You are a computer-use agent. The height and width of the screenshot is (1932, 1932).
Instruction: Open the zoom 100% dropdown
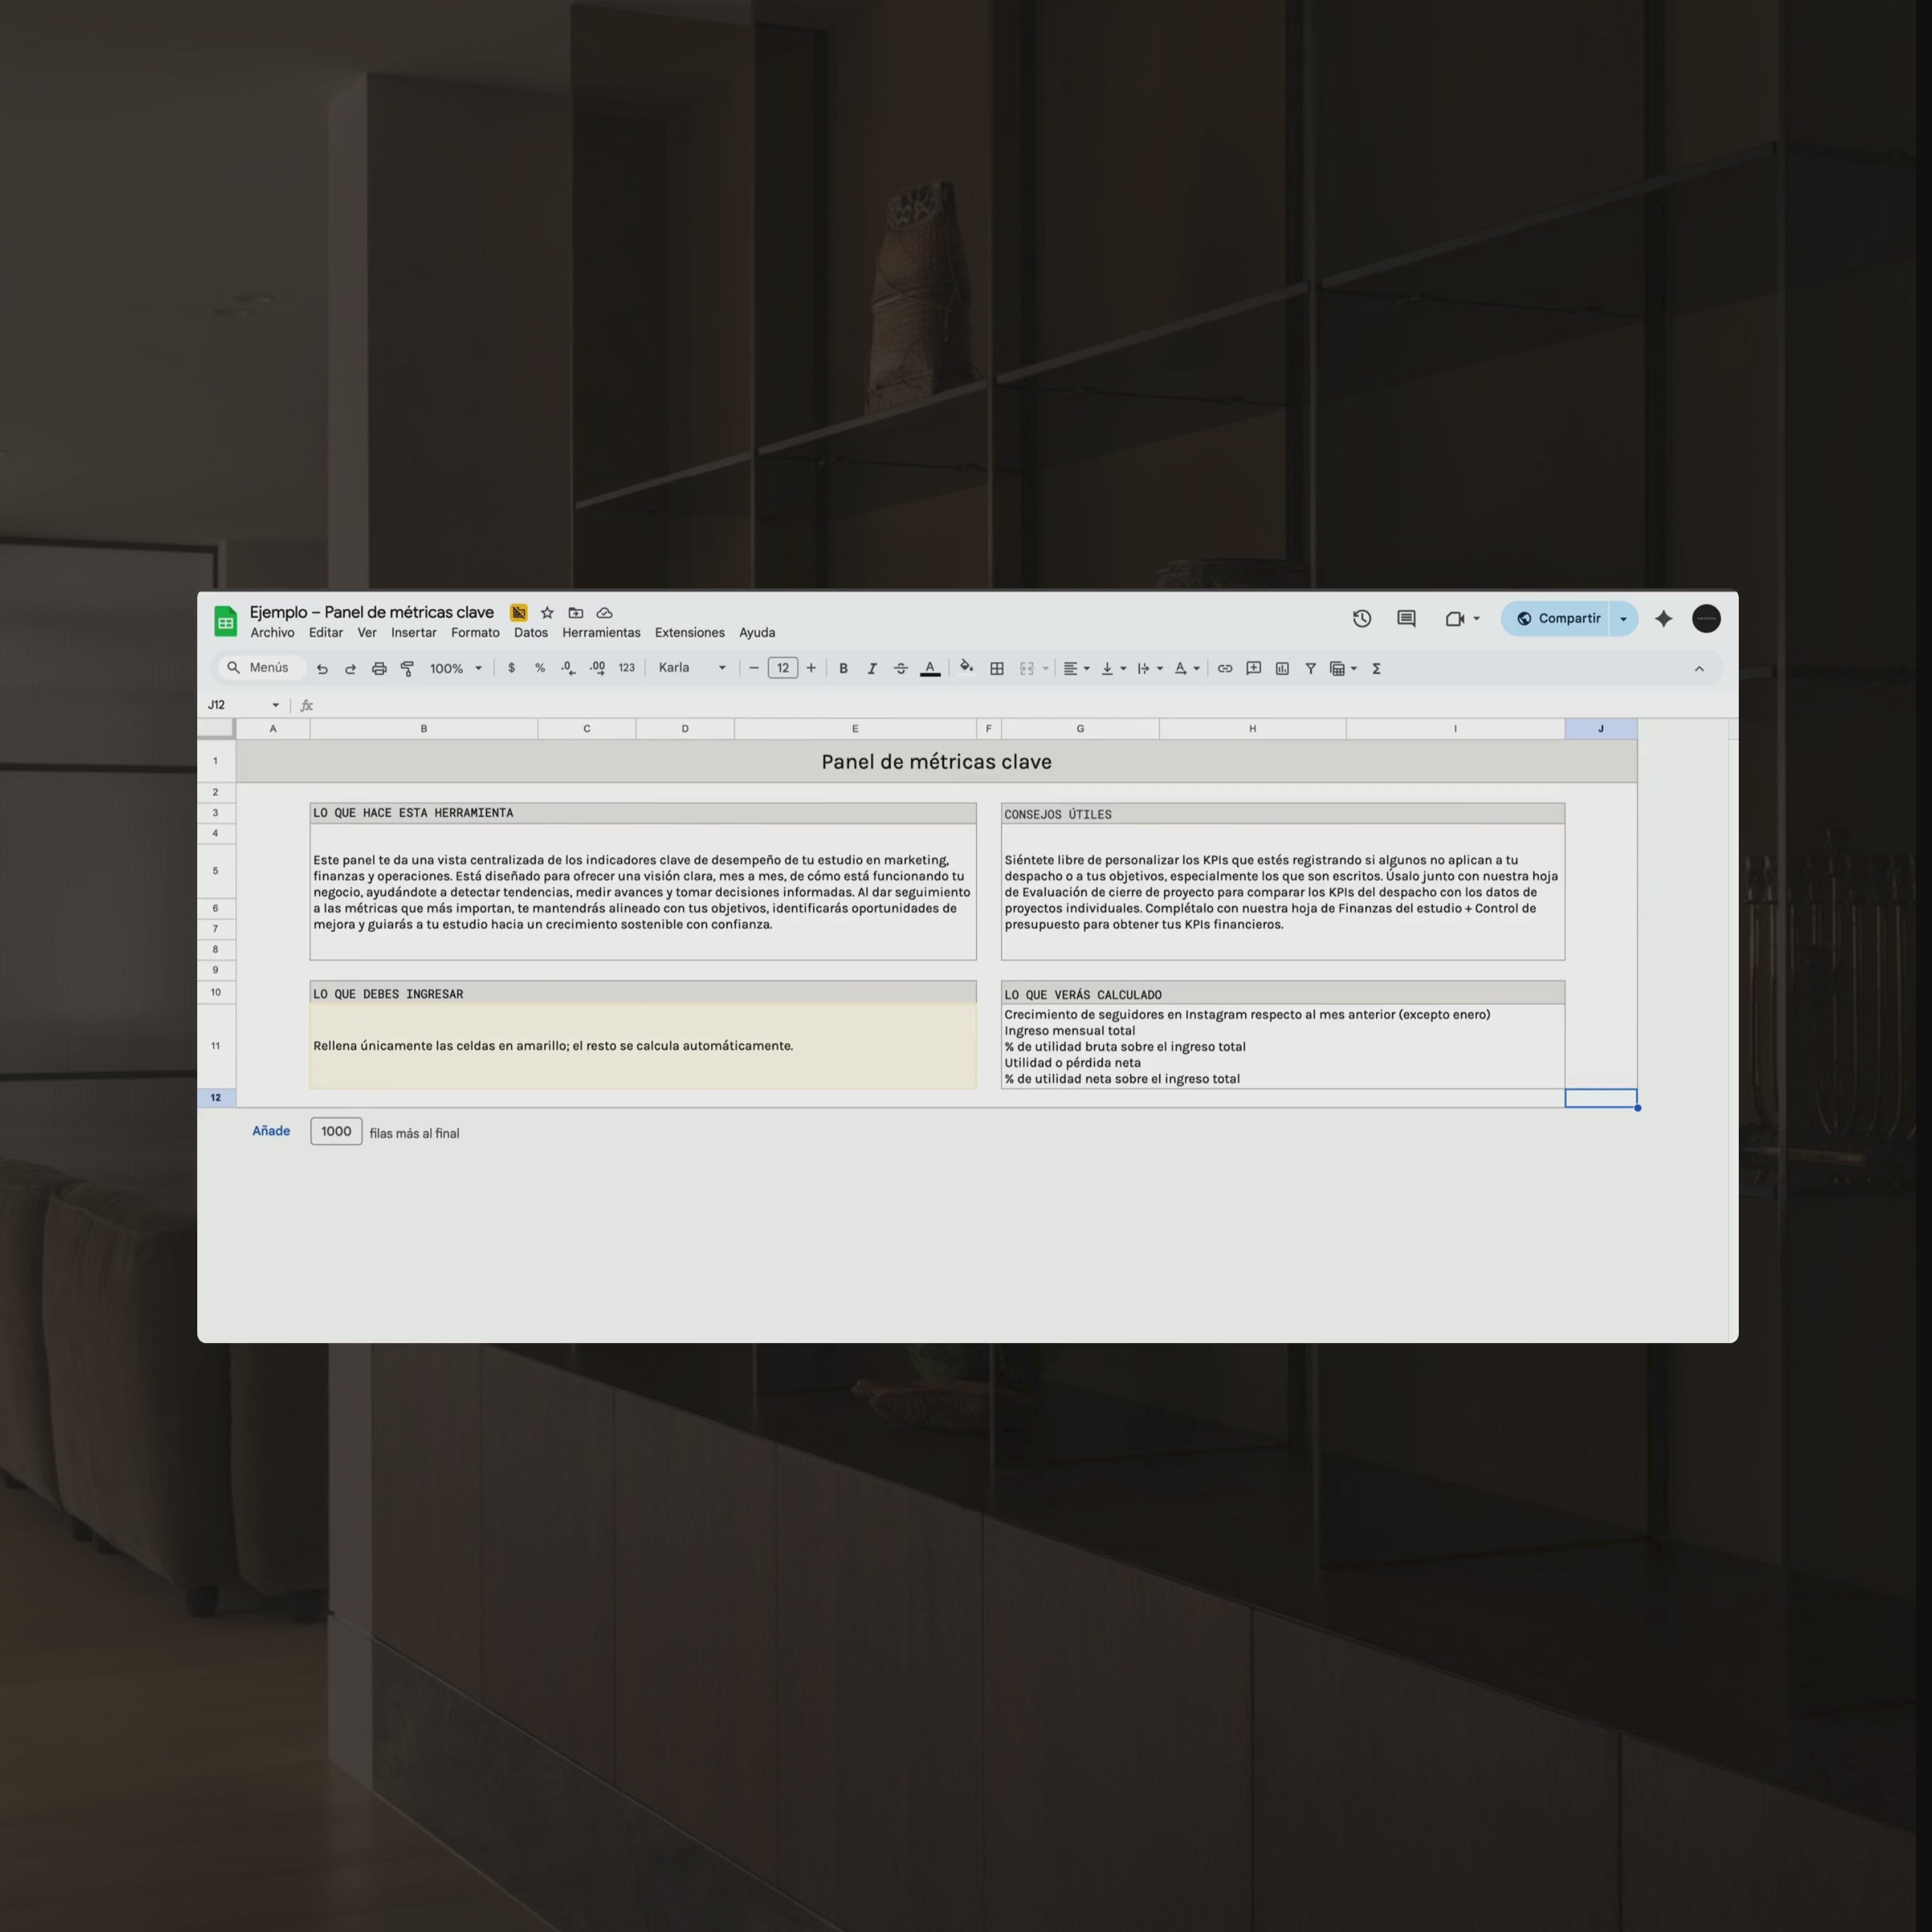[x=456, y=668]
